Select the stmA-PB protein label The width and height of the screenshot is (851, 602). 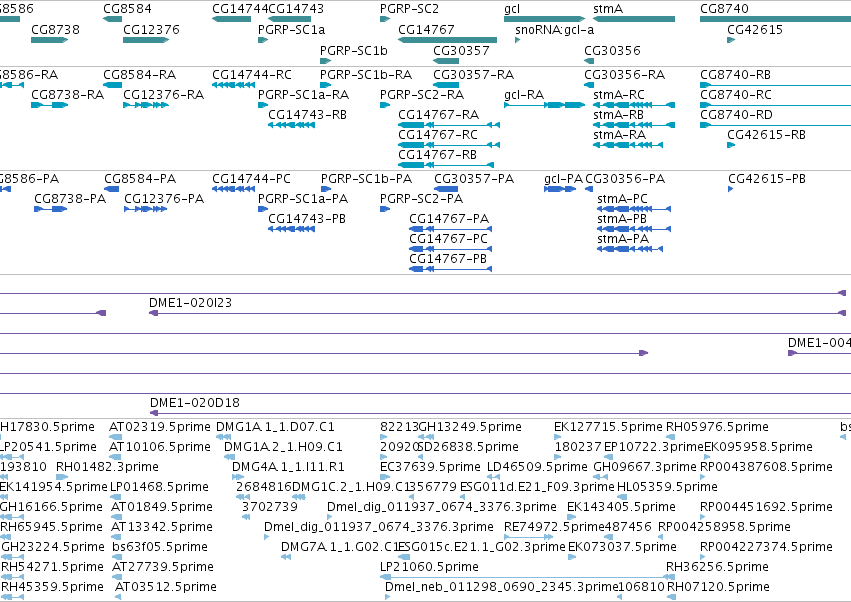[622, 219]
